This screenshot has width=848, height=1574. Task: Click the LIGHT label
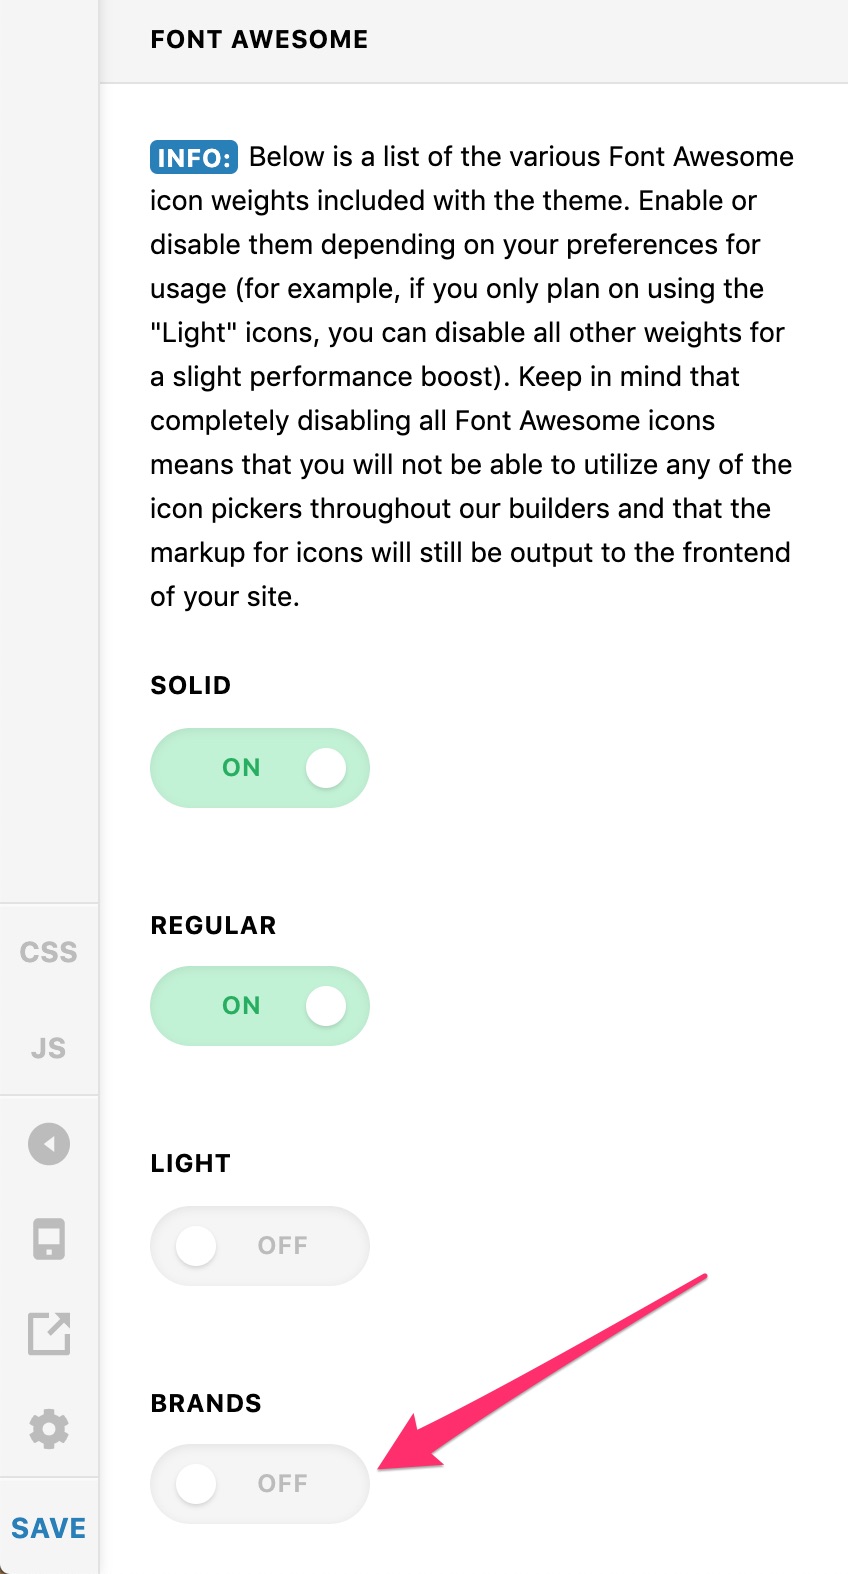(190, 1164)
